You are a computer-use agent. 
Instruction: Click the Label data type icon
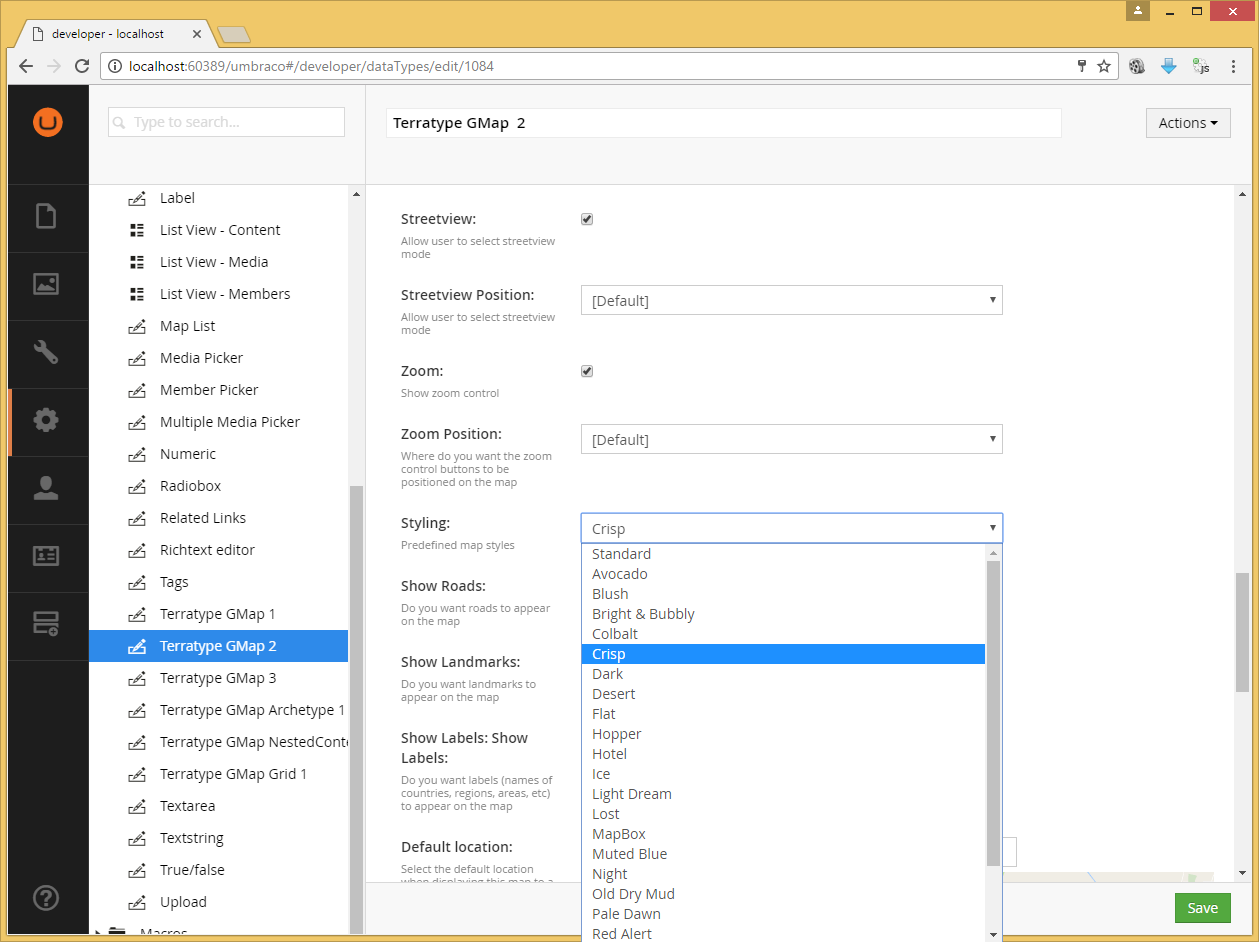click(x=137, y=198)
